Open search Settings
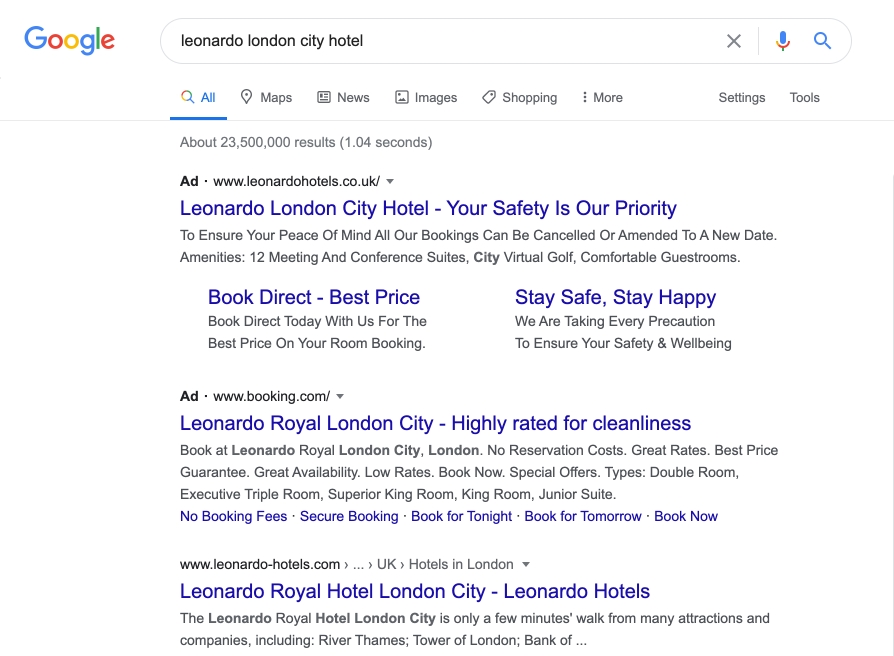894x656 pixels. tap(741, 97)
